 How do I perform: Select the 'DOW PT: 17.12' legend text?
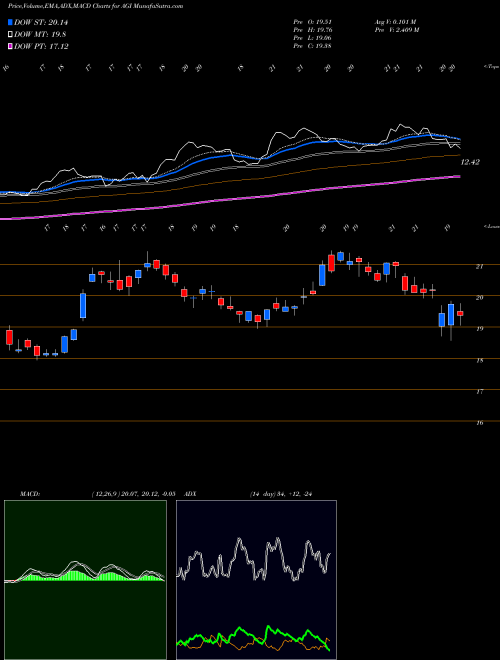pyautogui.click(x=41, y=46)
